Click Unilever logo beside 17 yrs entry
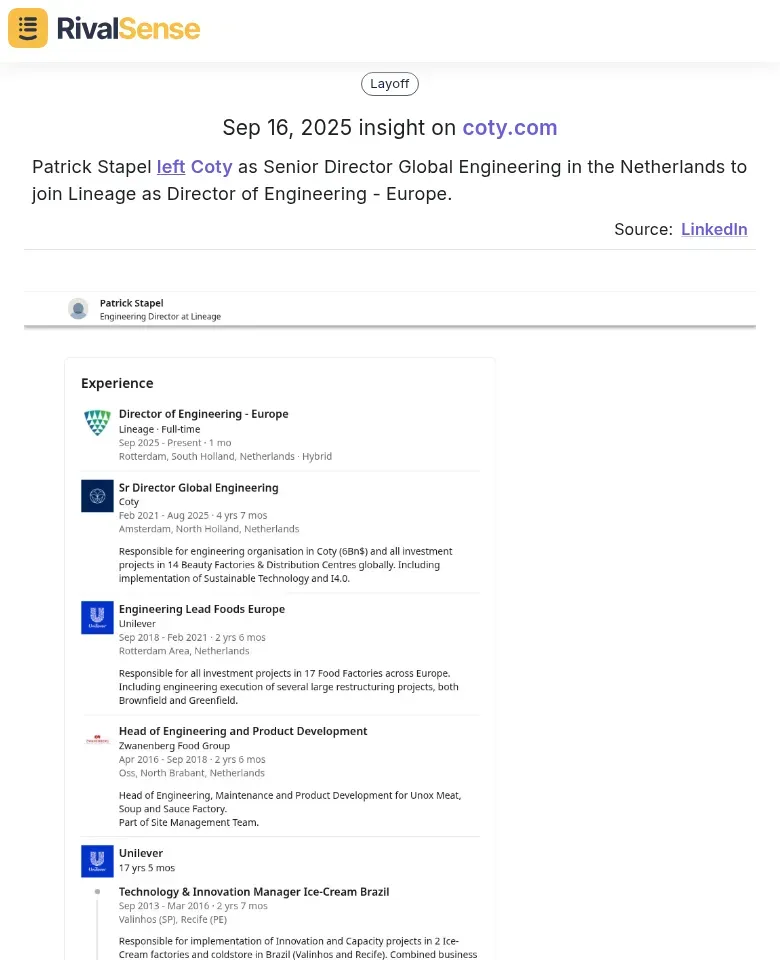The image size is (780, 960). click(x=97, y=861)
